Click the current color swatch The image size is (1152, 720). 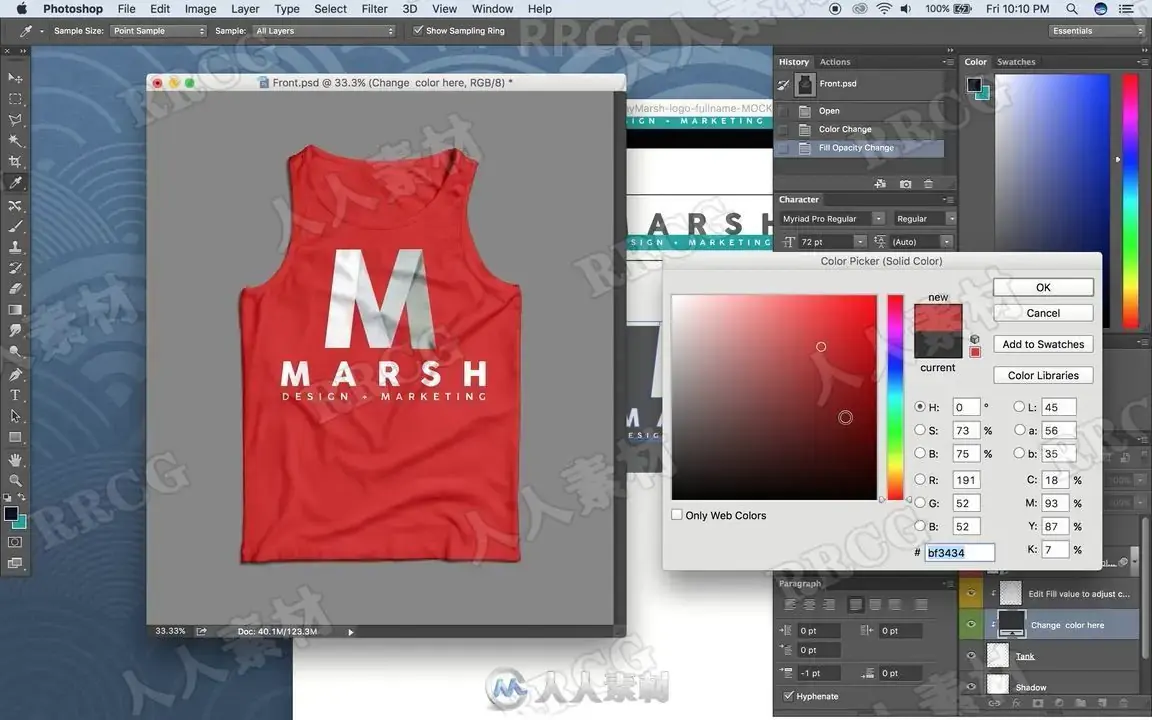[x=937, y=345]
